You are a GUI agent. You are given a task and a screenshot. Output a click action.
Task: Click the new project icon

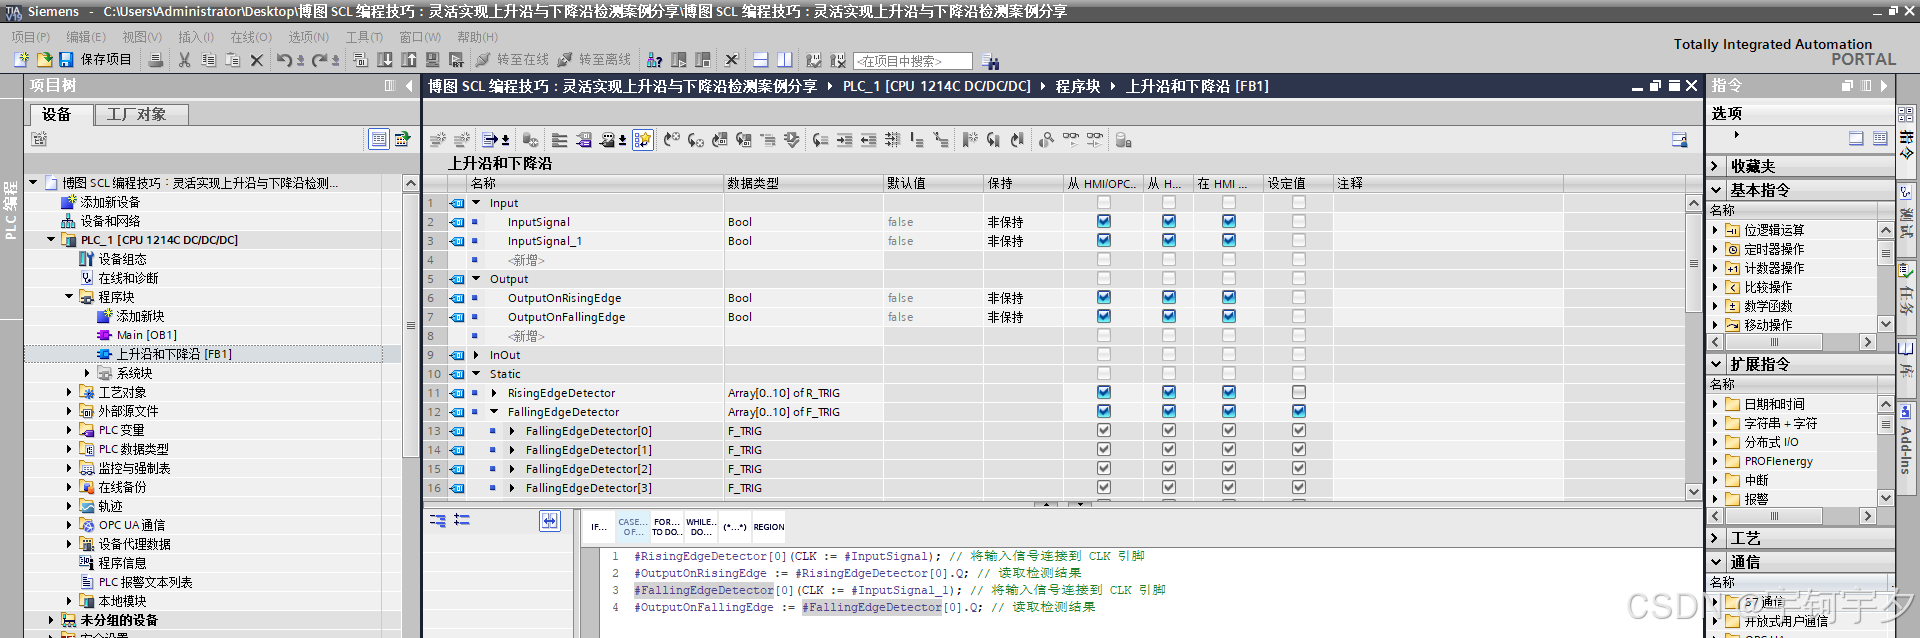(x=21, y=60)
